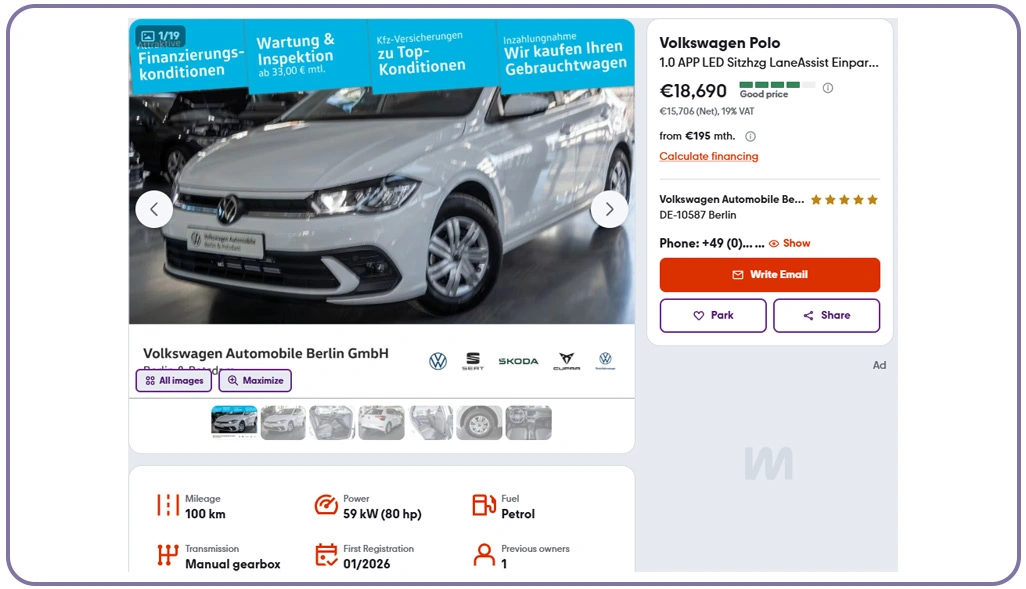This screenshot has width=1026, height=589.
Task: Click the price rating info icon
Action: click(x=828, y=88)
